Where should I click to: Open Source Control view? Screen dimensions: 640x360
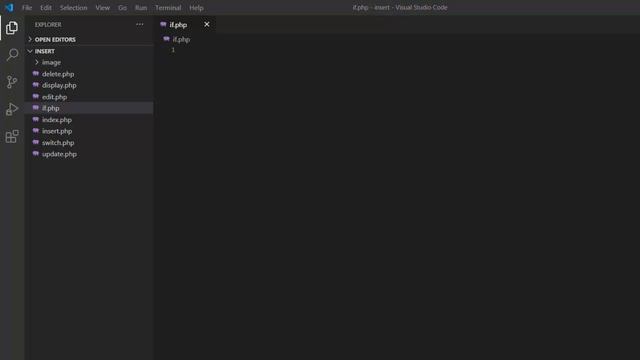(12, 82)
